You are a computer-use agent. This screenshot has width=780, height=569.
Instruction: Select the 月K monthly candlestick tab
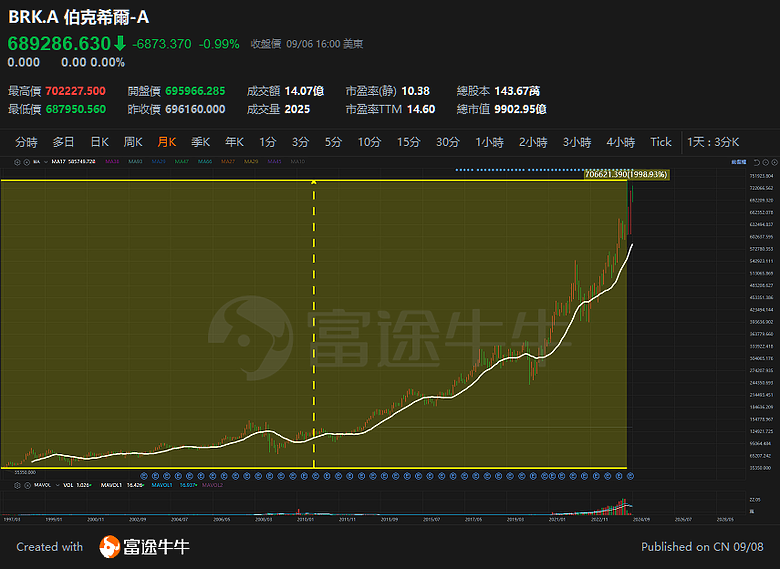coord(167,142)
